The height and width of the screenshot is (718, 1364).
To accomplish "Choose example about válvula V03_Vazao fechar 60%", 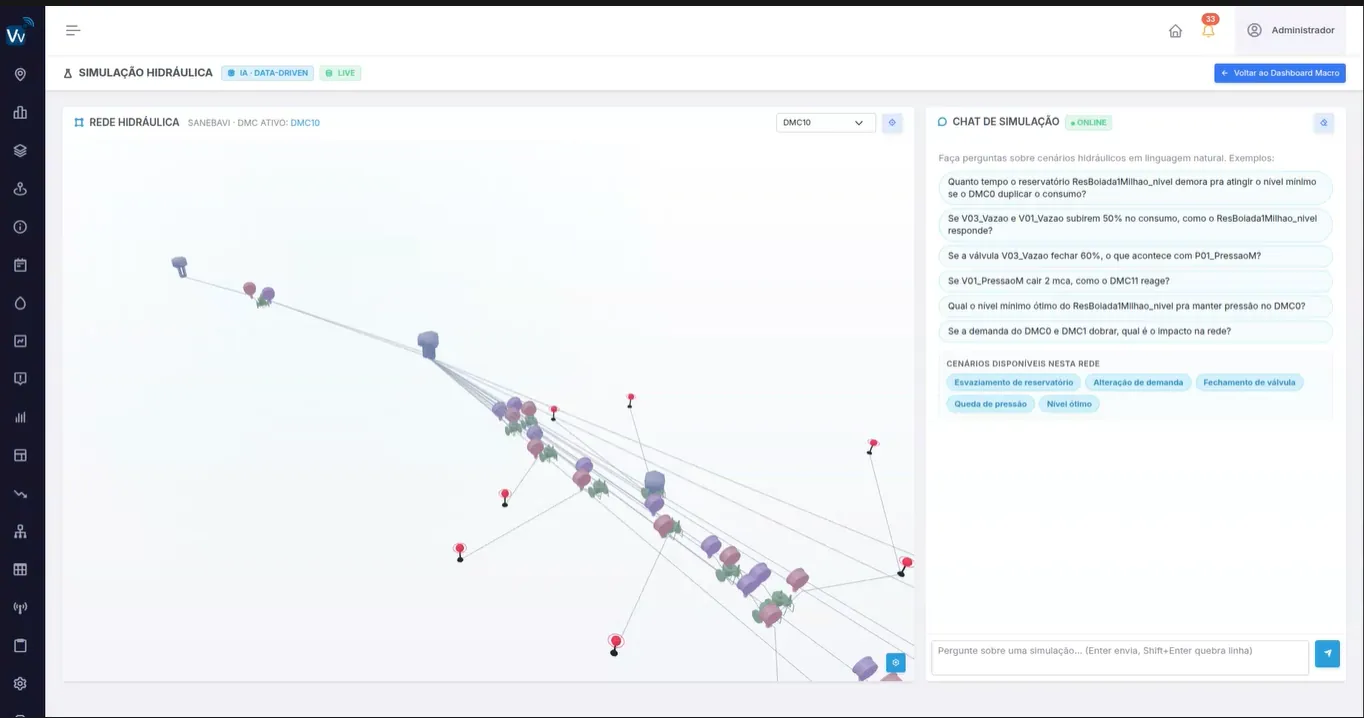I will 1135,256.
